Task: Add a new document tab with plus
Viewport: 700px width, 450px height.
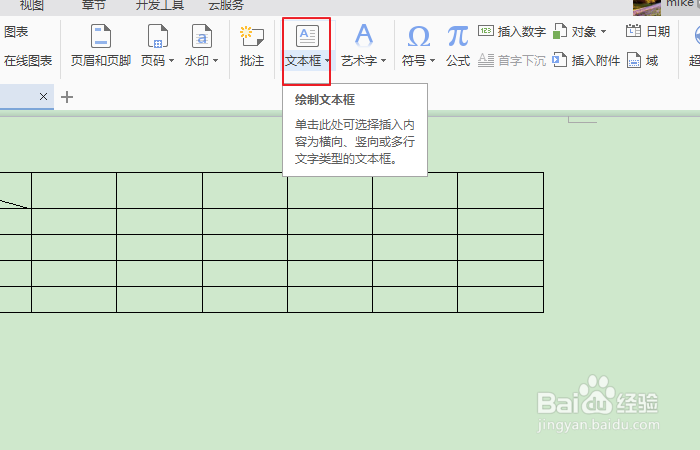Action: tap(67, 97)
